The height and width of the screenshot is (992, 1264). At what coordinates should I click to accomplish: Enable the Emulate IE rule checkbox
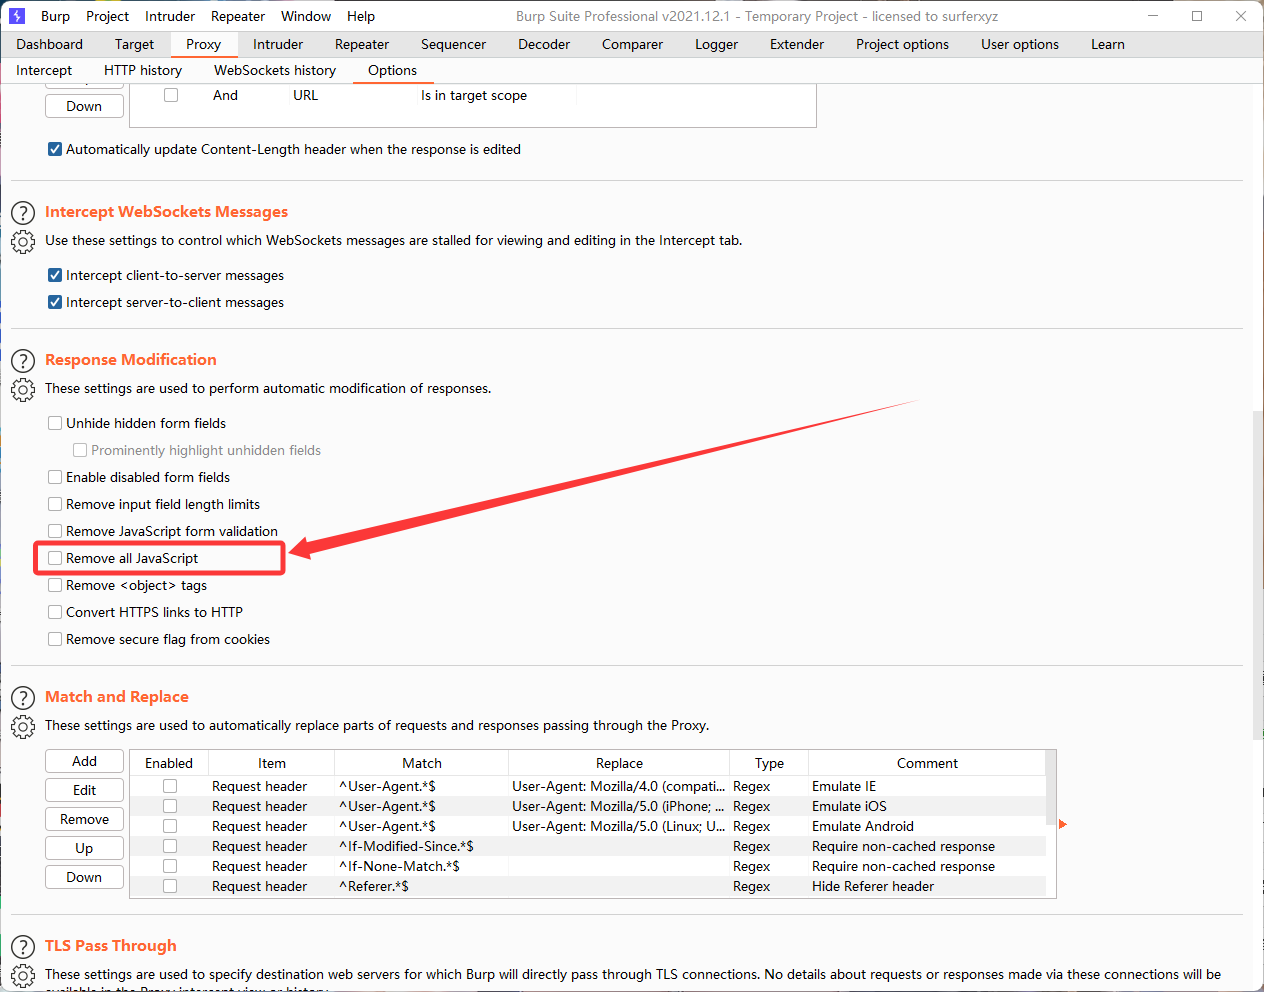click(x=170, y=786)
